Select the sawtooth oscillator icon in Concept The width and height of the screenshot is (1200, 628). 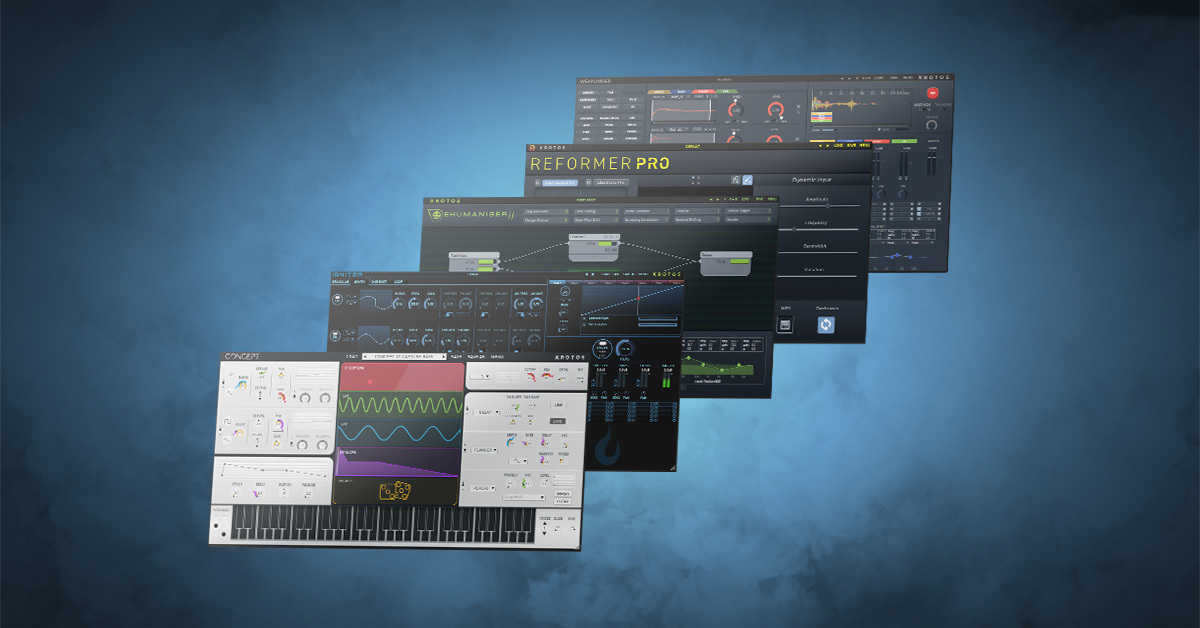(231, 374)
